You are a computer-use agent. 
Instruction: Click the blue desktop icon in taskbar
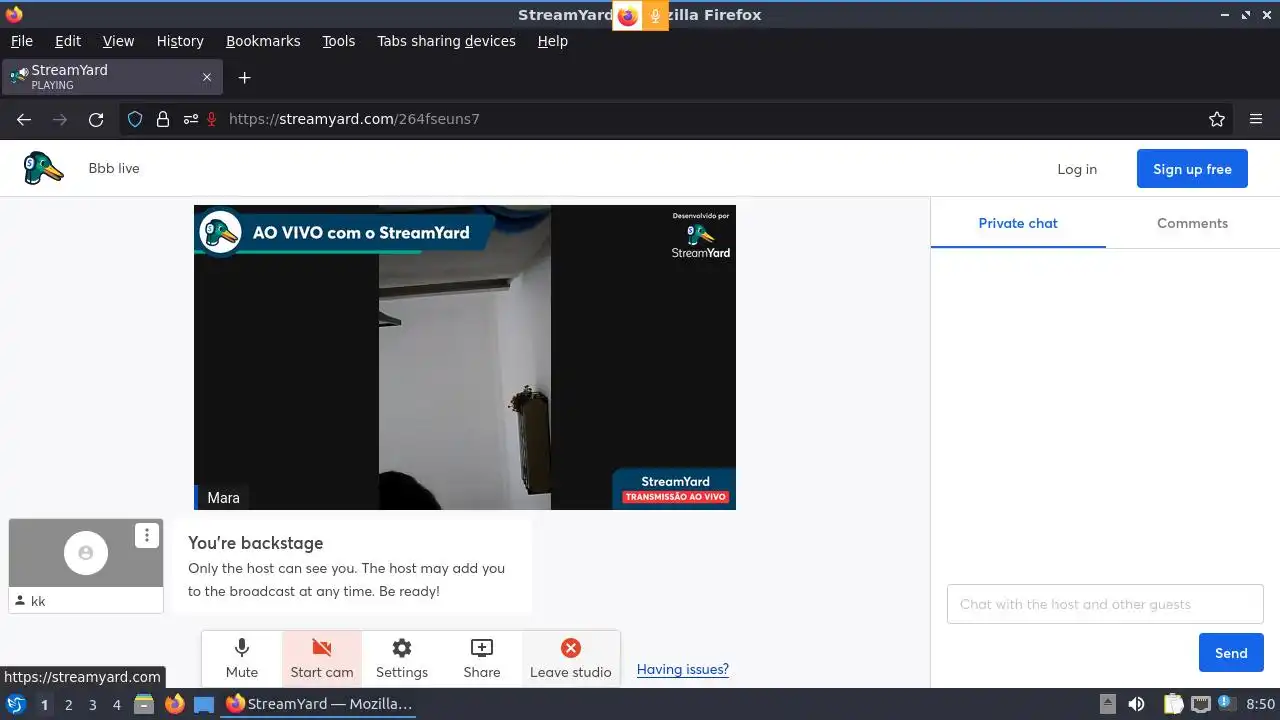click(204, 704)
